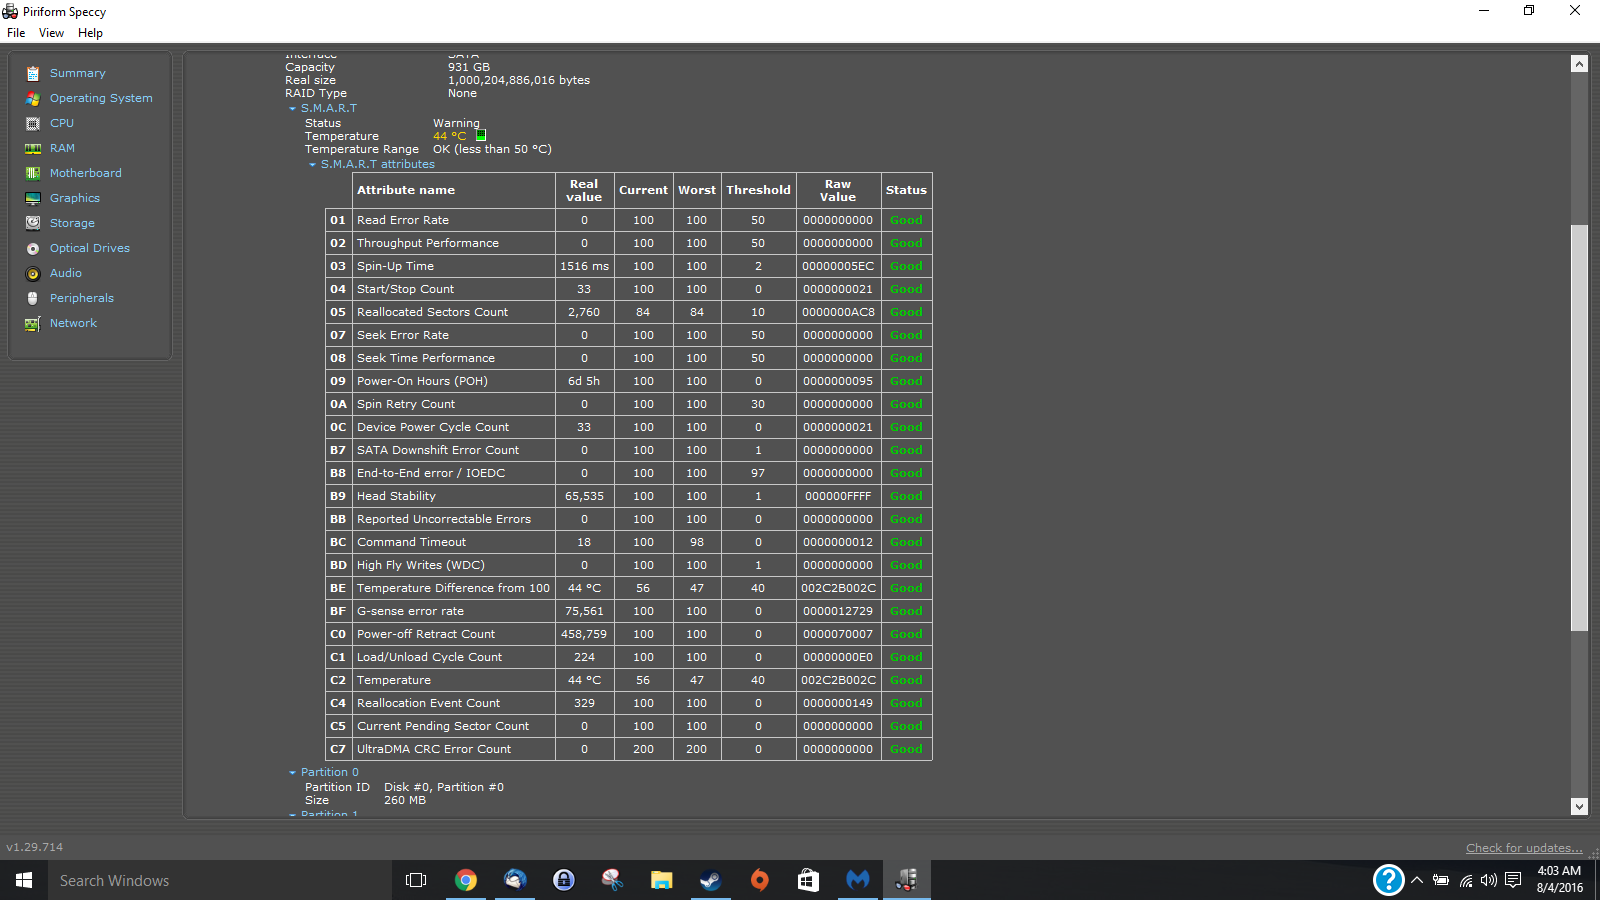Open the Summary section icon
The image size is (1600, 900).
click(33, 73)
